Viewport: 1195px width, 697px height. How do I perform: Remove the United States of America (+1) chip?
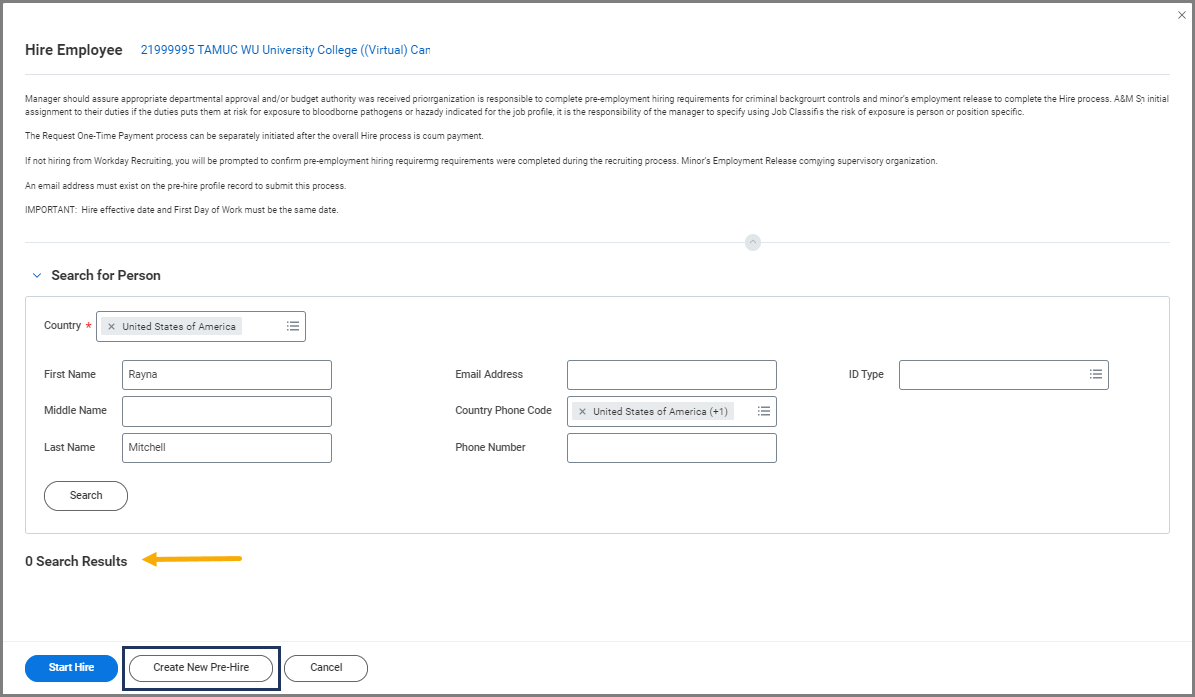coord(582,412)
